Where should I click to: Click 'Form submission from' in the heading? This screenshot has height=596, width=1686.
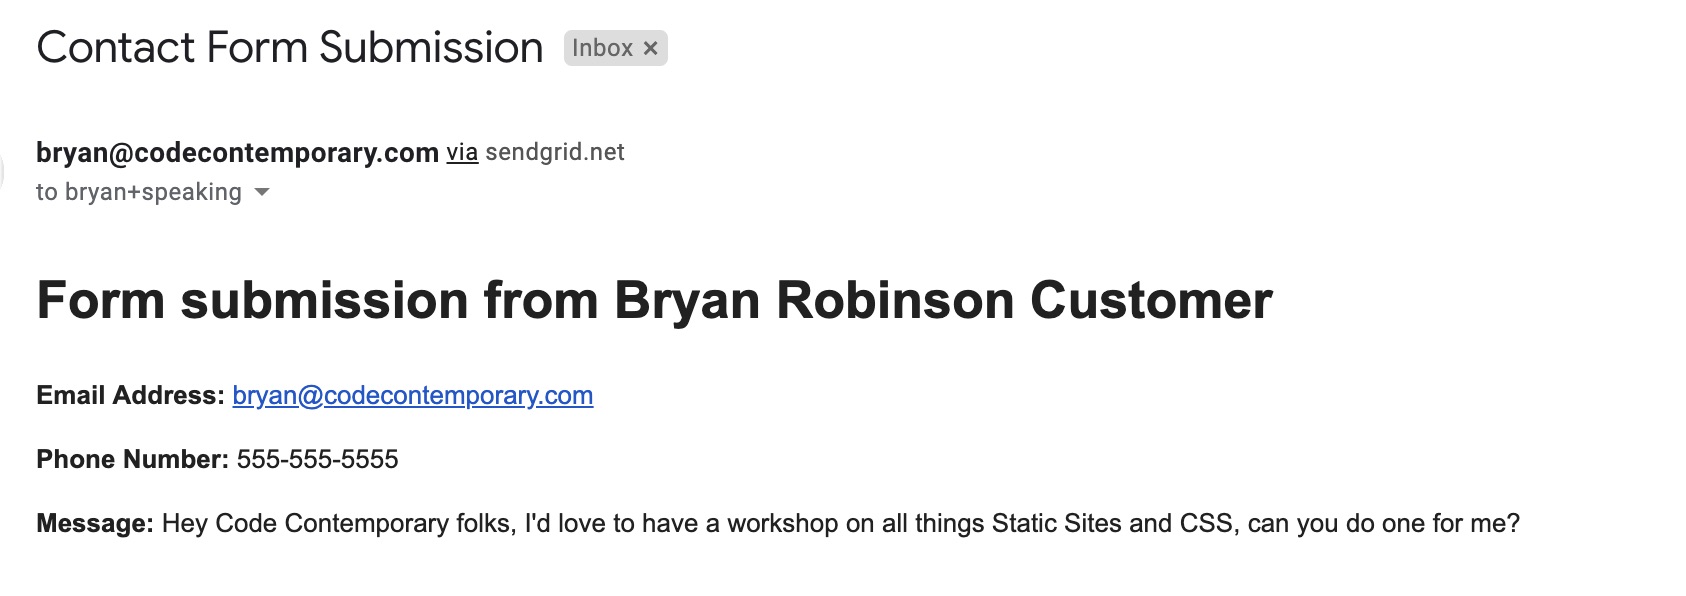click(317, 301)
